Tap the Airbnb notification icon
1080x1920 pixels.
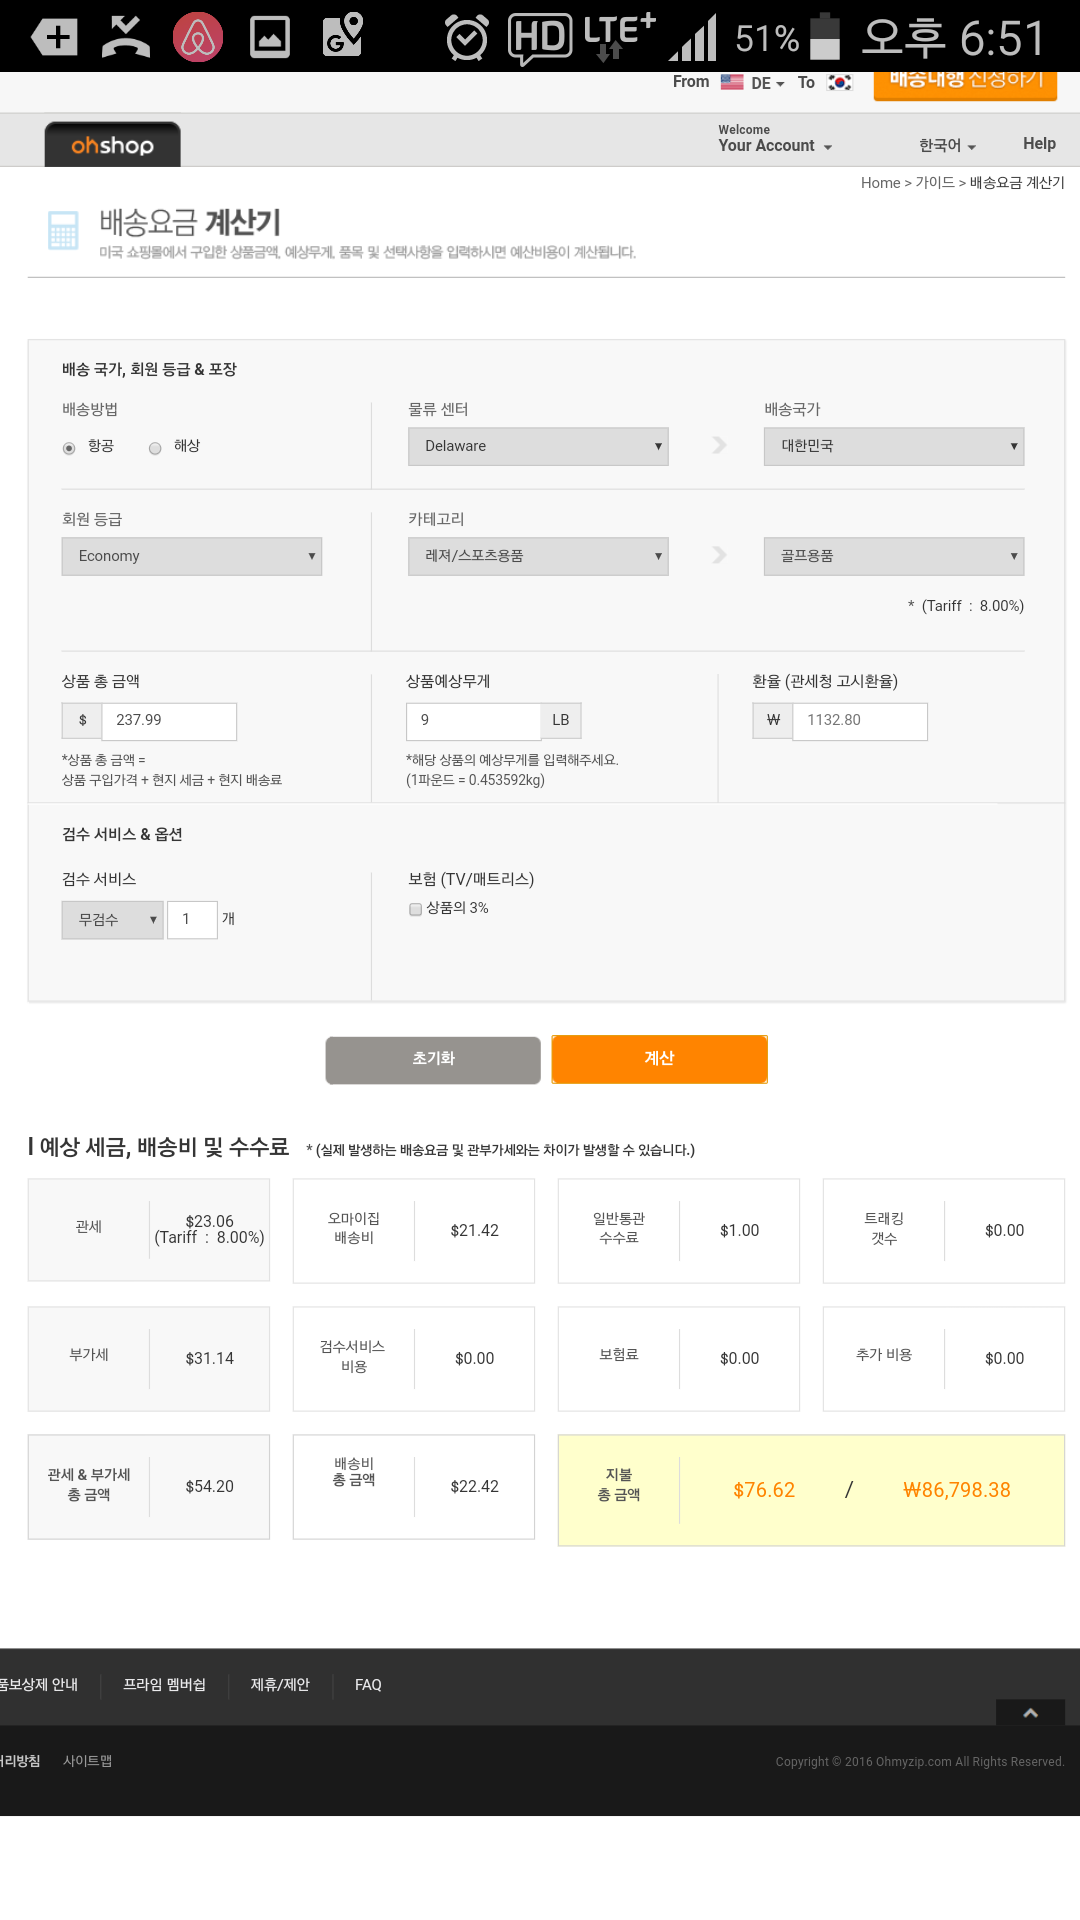(x=198, y=38)
